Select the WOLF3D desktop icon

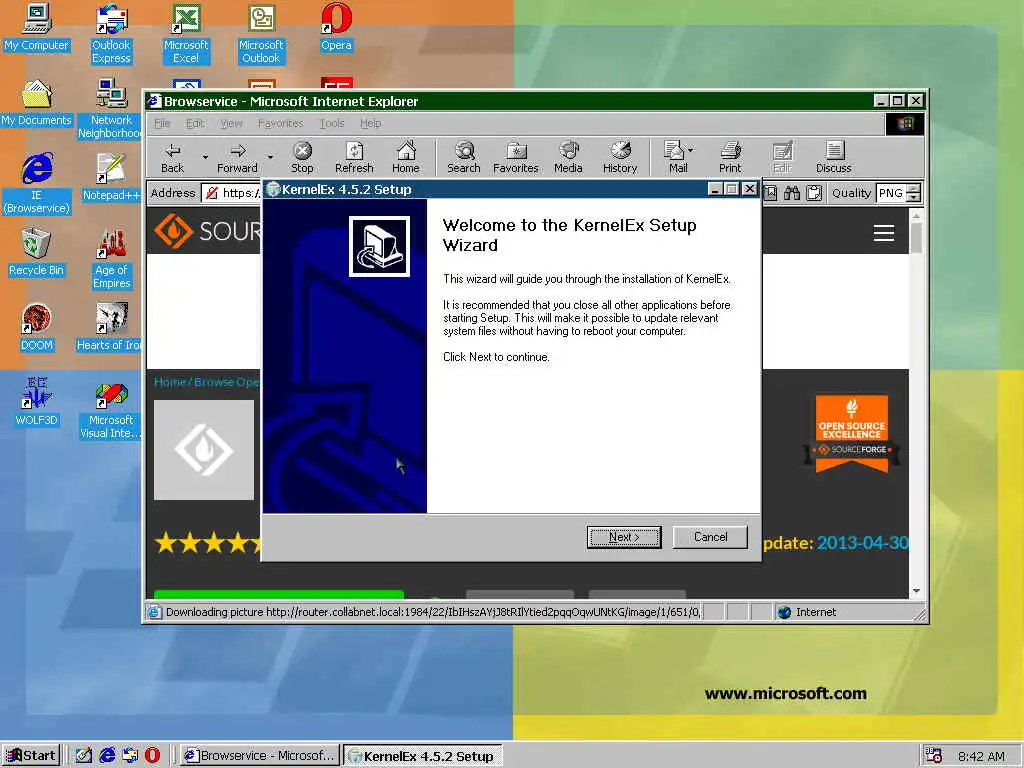click(37, 403)
